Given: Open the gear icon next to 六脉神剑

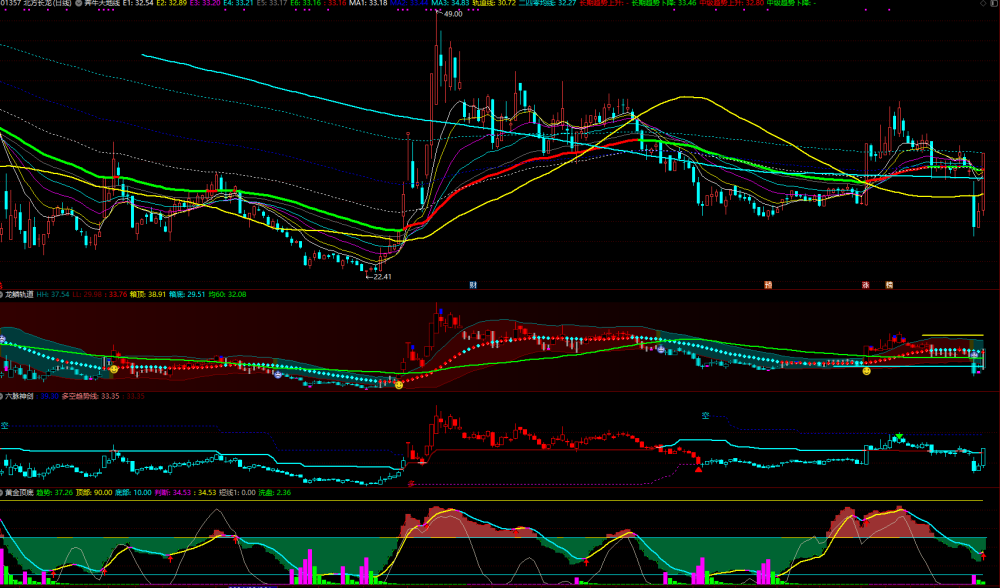Looking at the screenshot, I should coord(2,396).
